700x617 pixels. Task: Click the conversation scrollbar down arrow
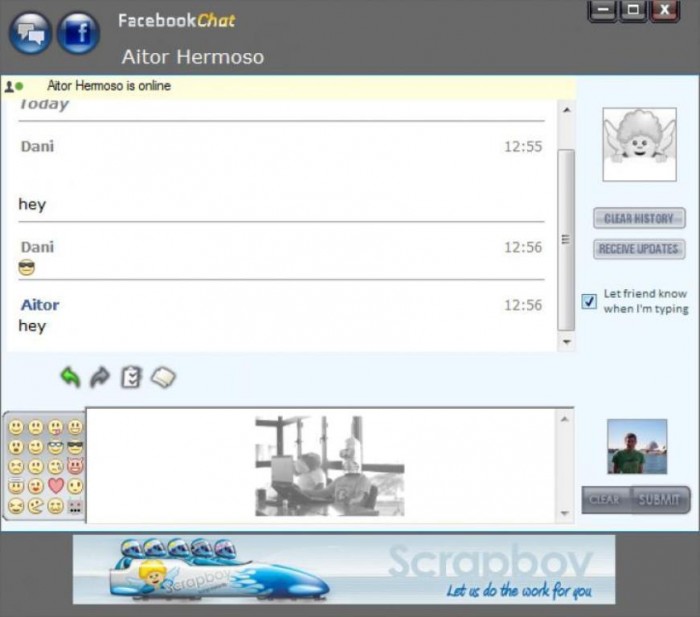[x=567, y=342]
